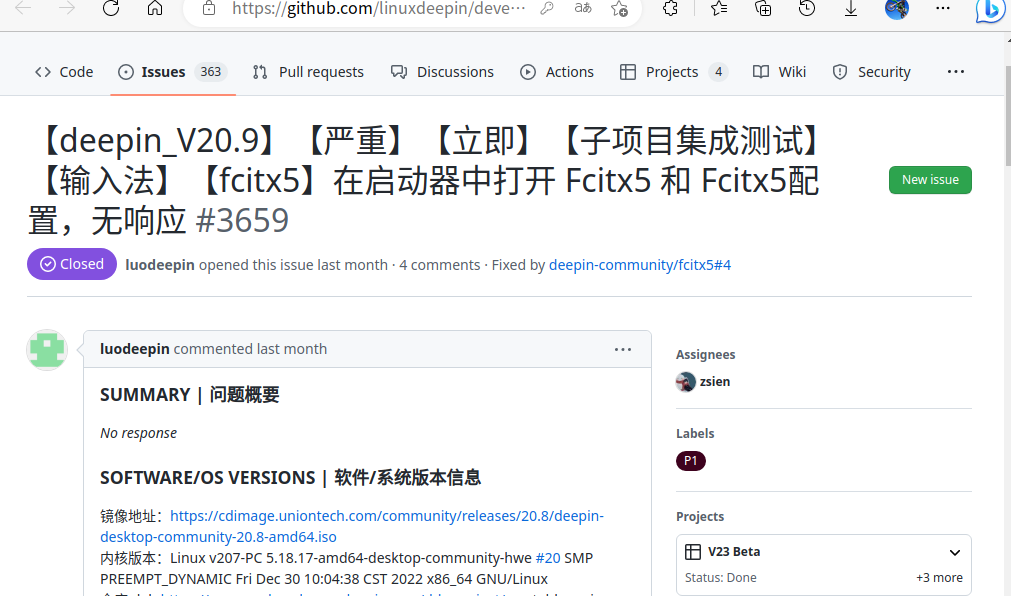Image resolution: width=1011 pixels, height=596 pixels.
Task: Open the repository navigation overflow menu
Action: click(955, 71)
